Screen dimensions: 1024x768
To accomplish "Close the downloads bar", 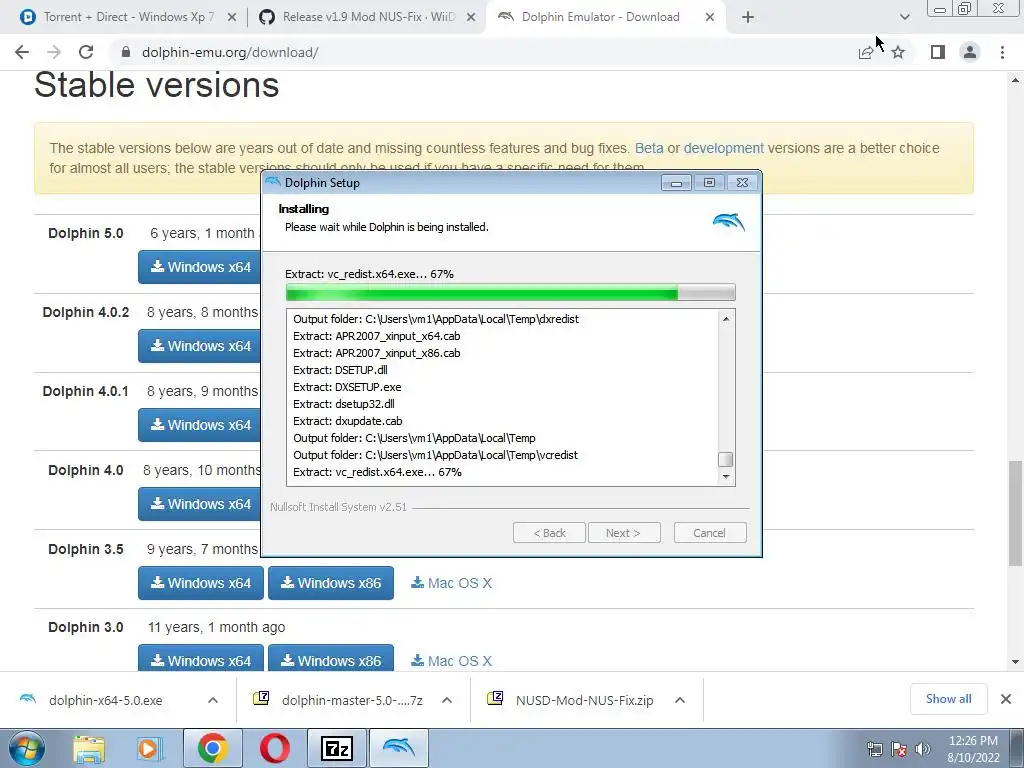I will coord(1006,699).
